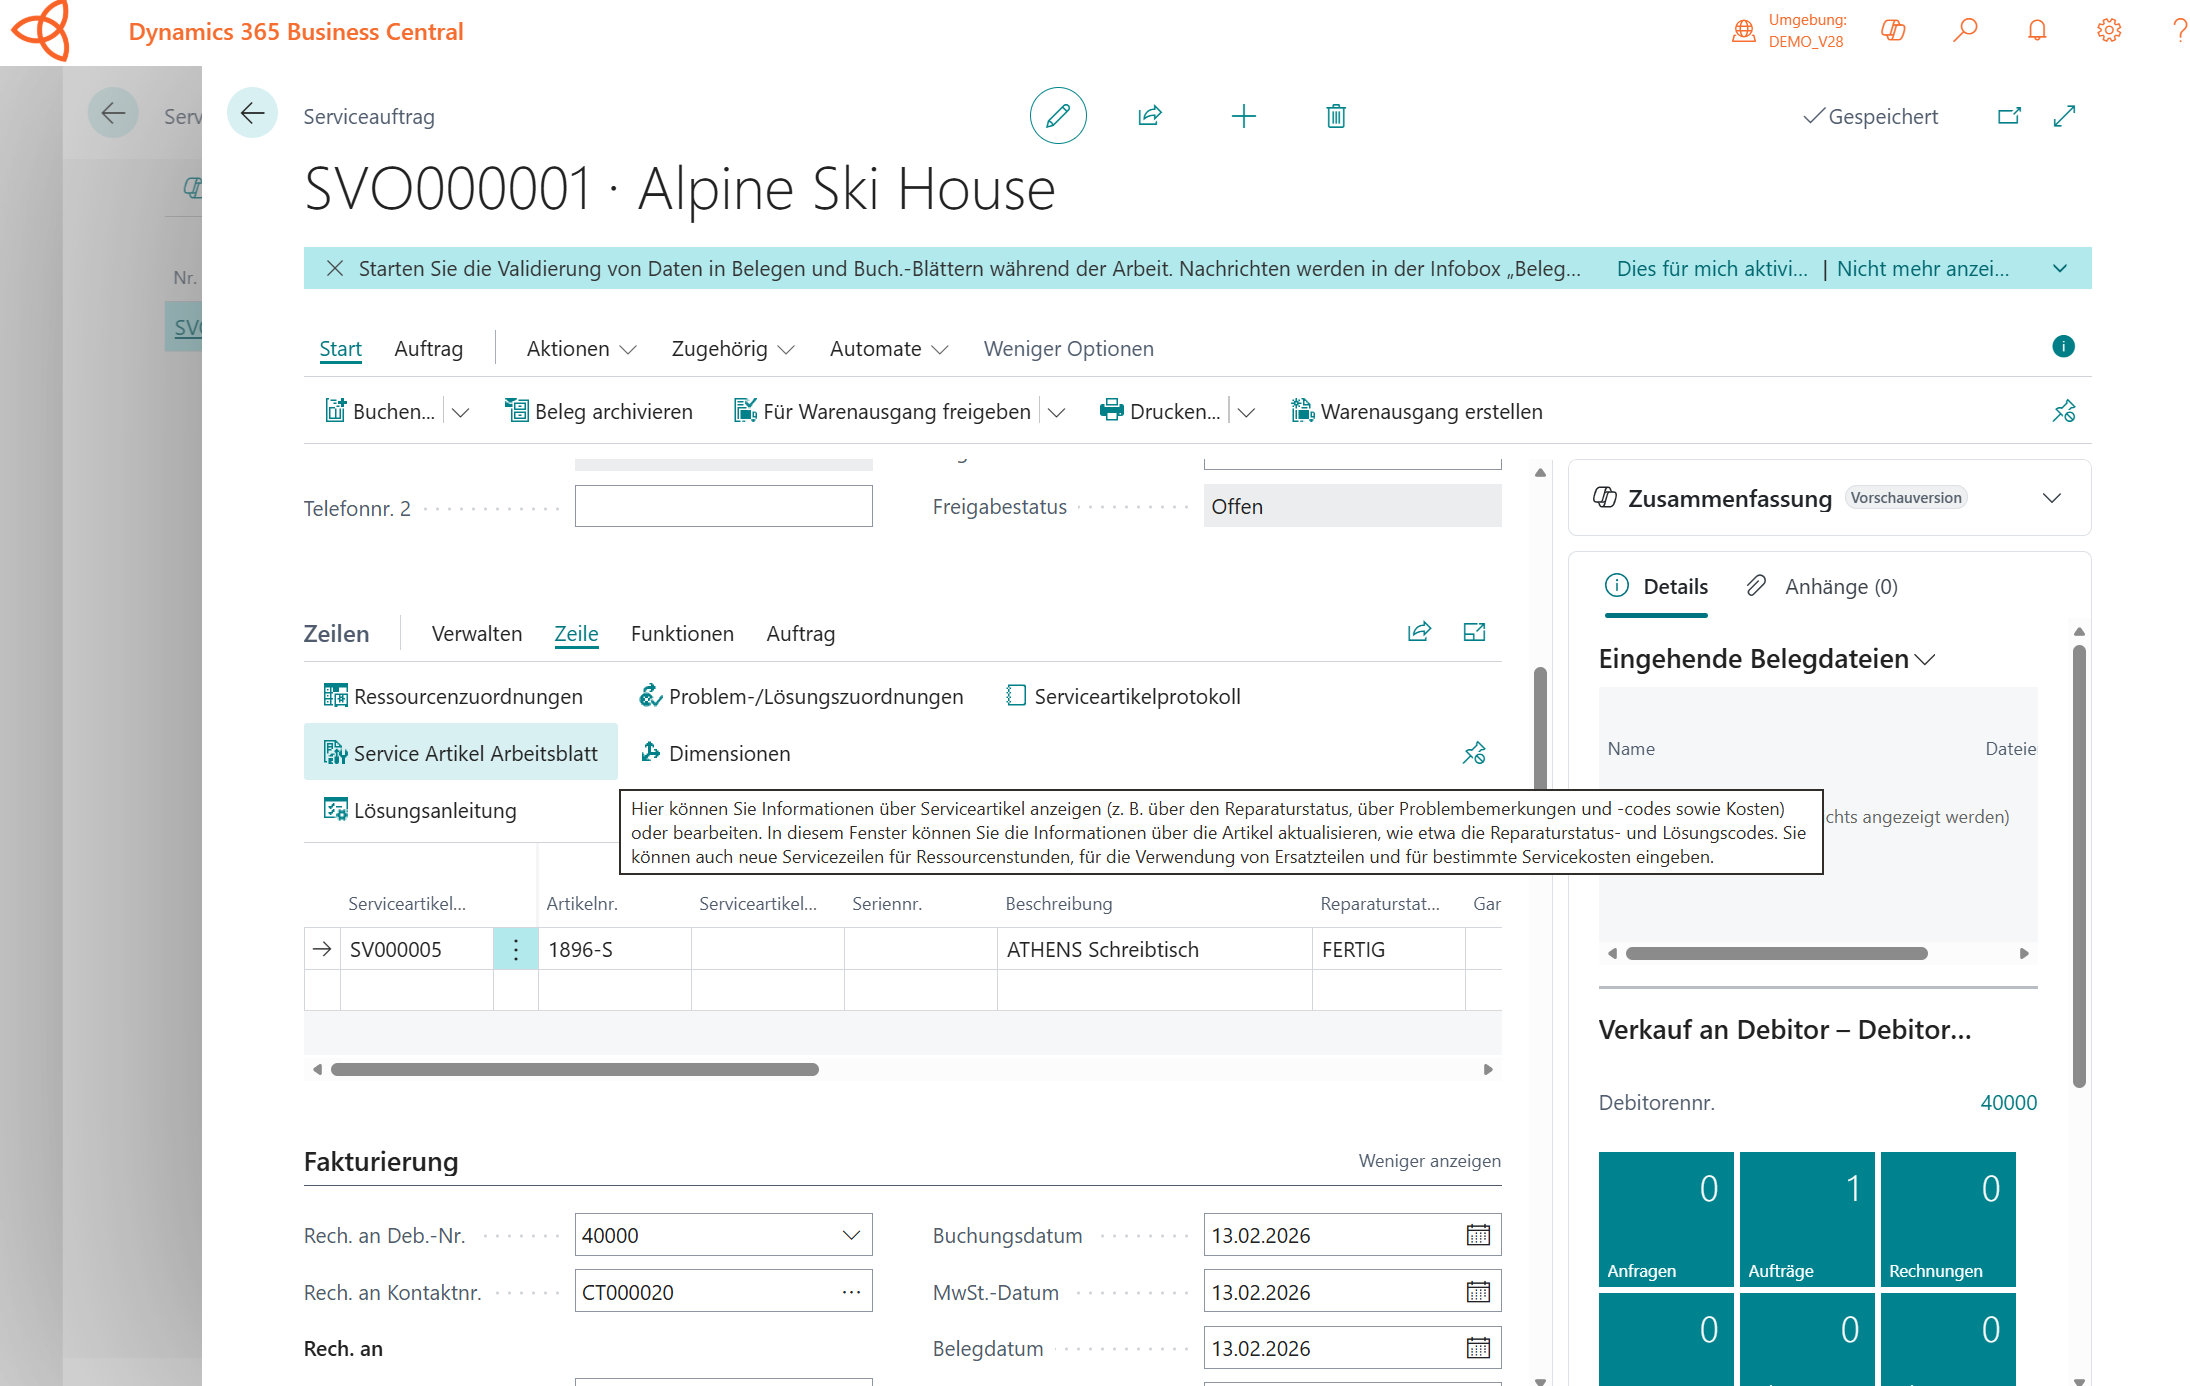Delete the service order with trash icon
This screenshot has height=1386, width=2190.
pyautogui.click(x=1336, y=116)
